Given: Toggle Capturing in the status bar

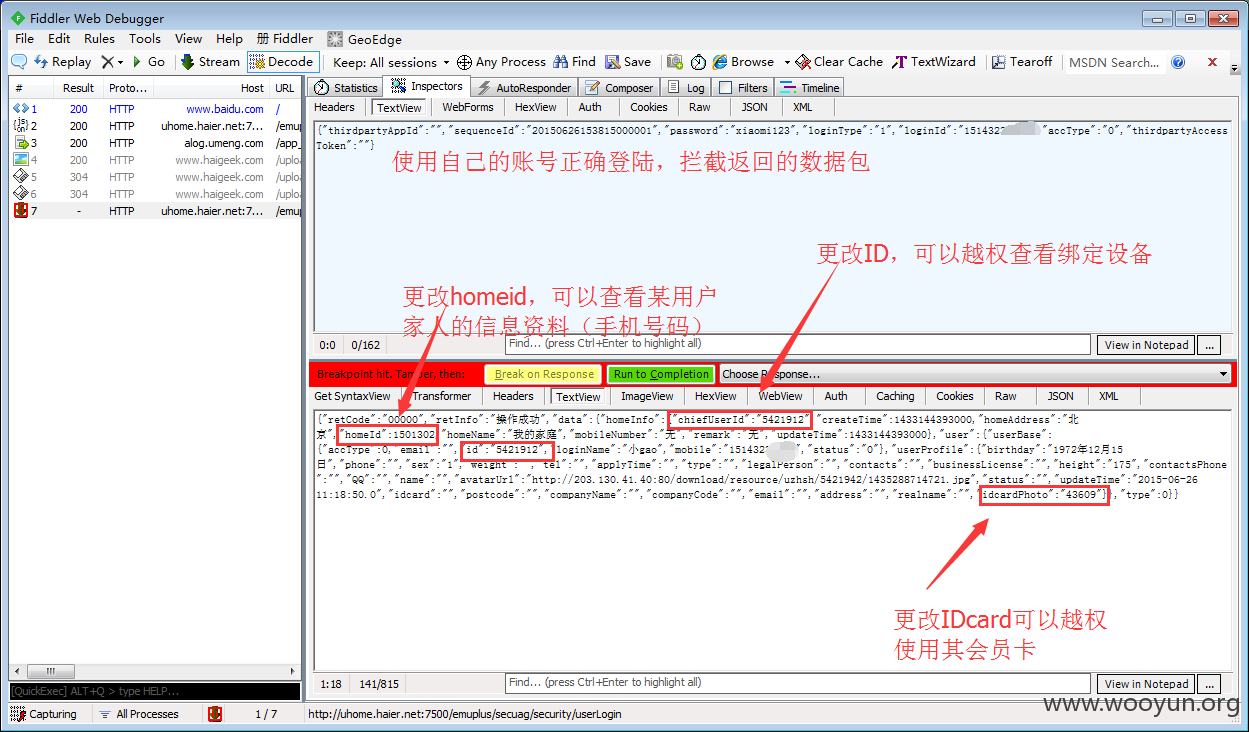Looking at the screenshot, I should point(44,714).
